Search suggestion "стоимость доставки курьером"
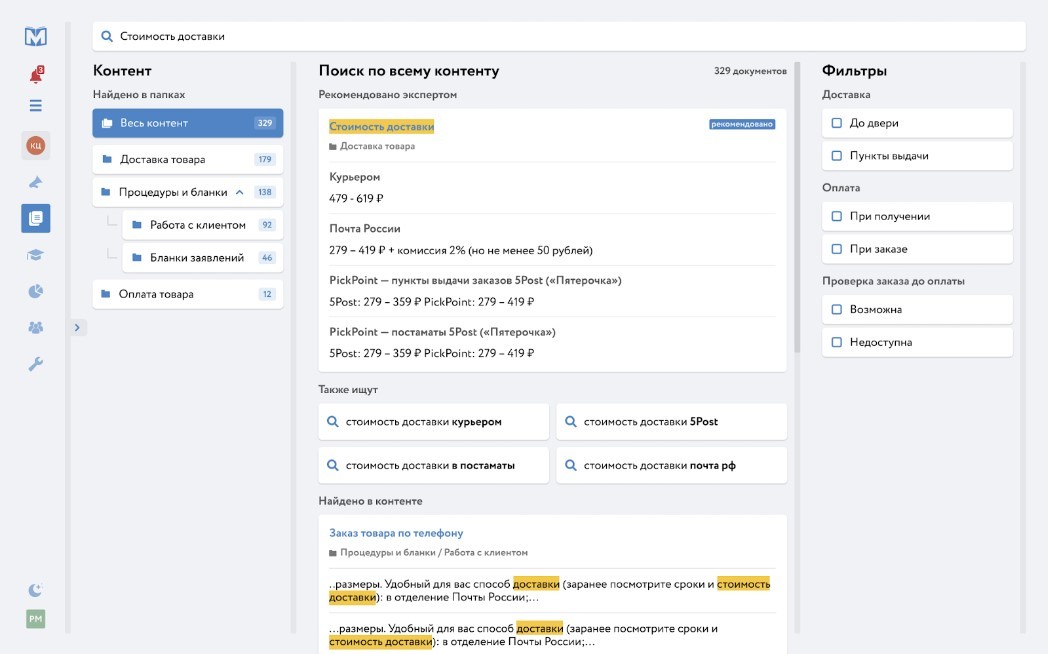Viewport: 1048px width, 654px height. click(433, 422)
